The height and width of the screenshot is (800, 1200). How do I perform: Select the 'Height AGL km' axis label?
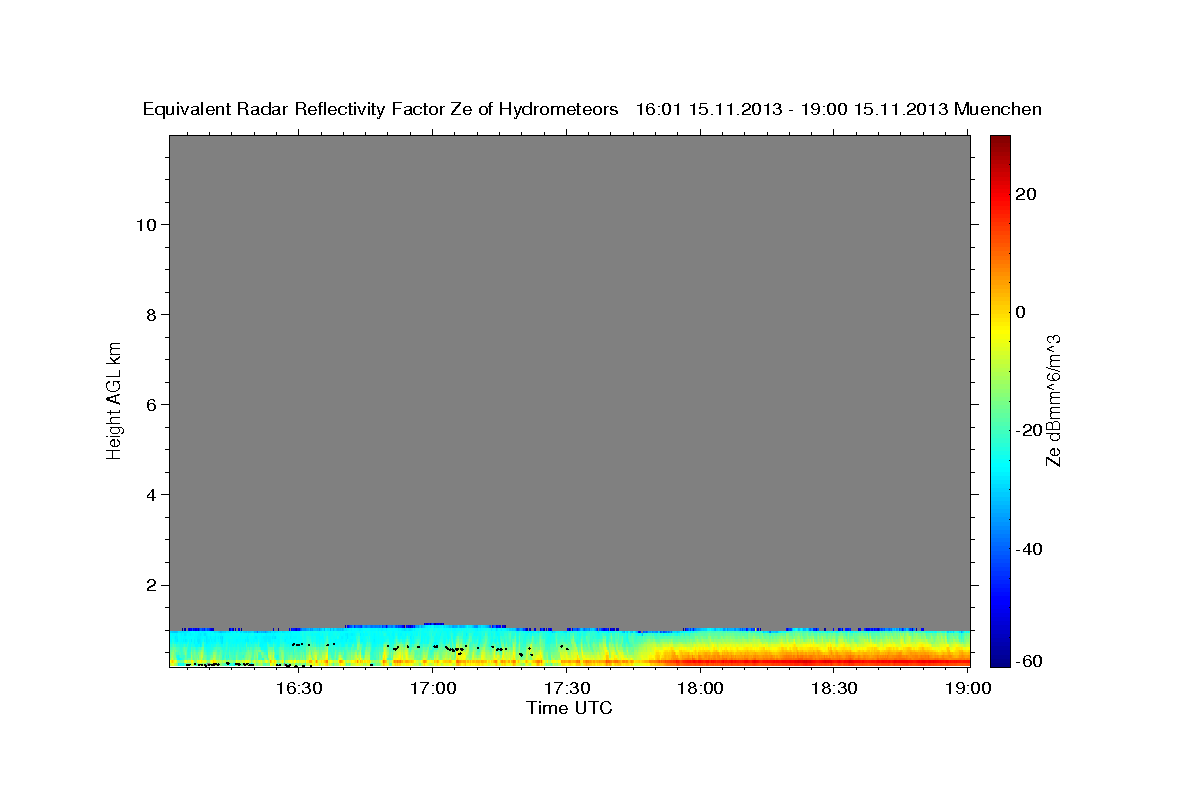[x=115, y=399]
